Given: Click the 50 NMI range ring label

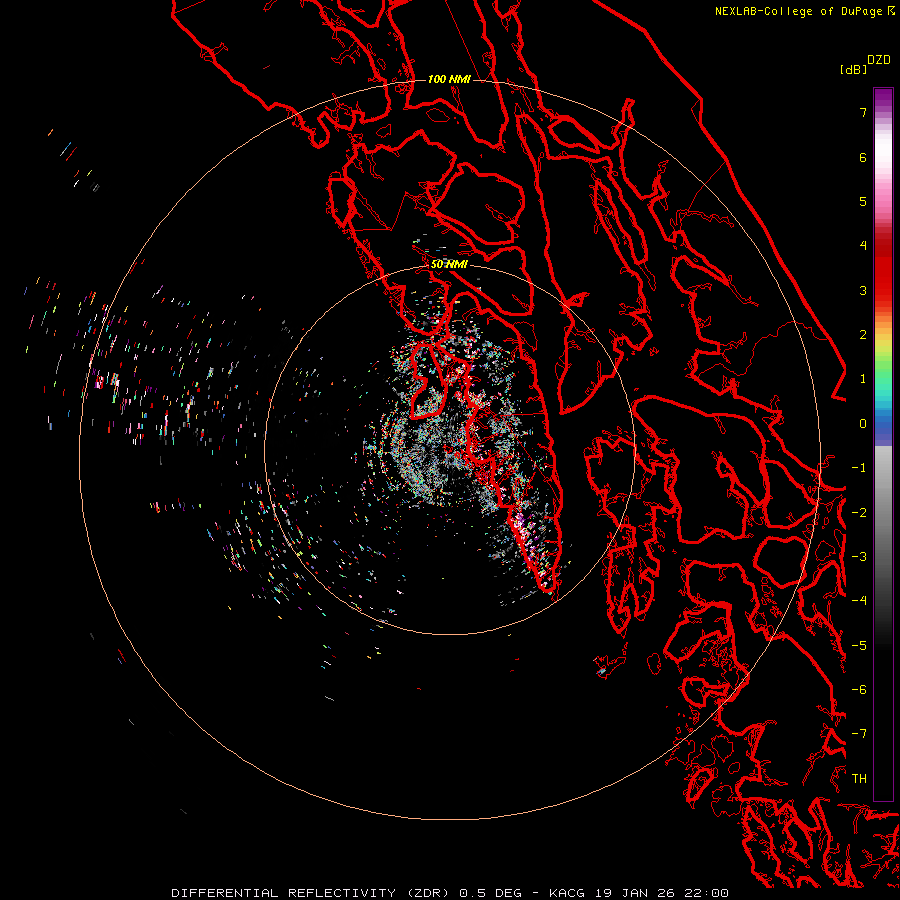Looking at the screenshot, I should [449, 264].
